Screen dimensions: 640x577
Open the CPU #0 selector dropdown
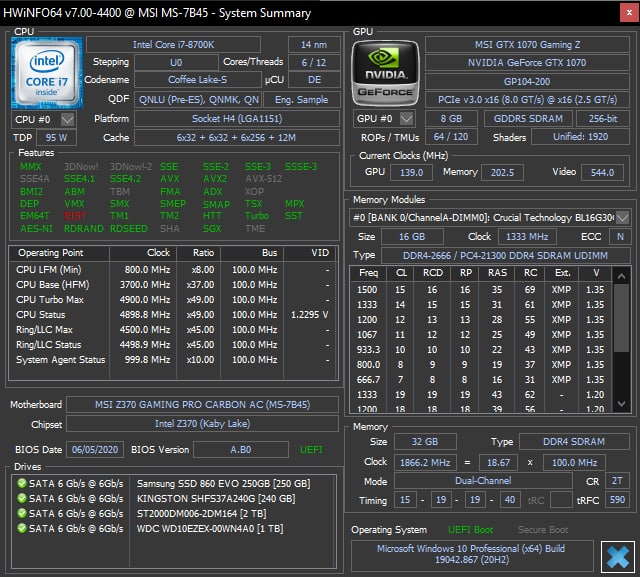click(x=67, y=120)
